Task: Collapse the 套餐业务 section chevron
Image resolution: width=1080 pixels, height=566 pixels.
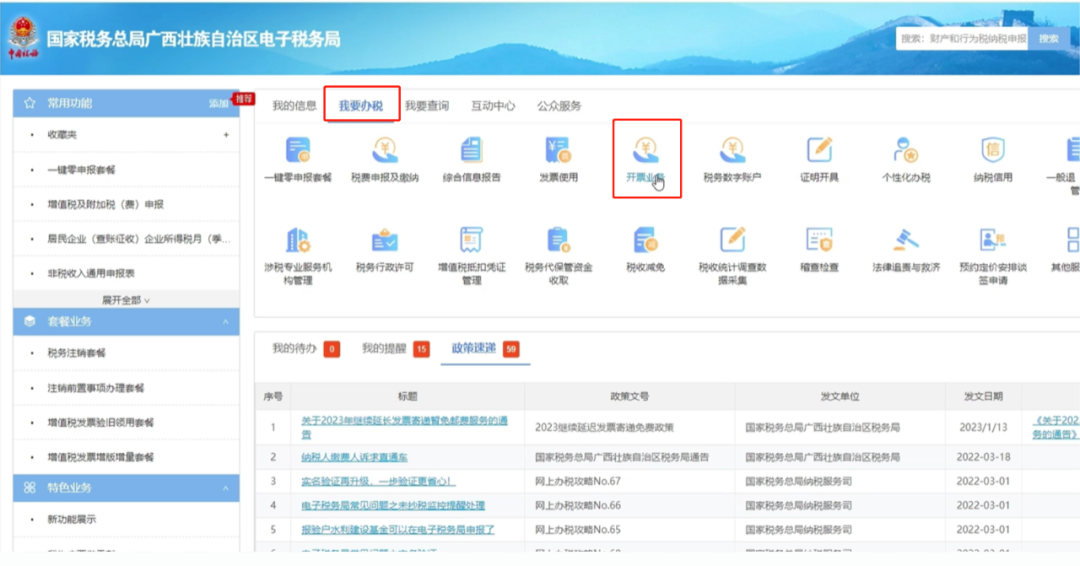Action: [x=225, y=322]
